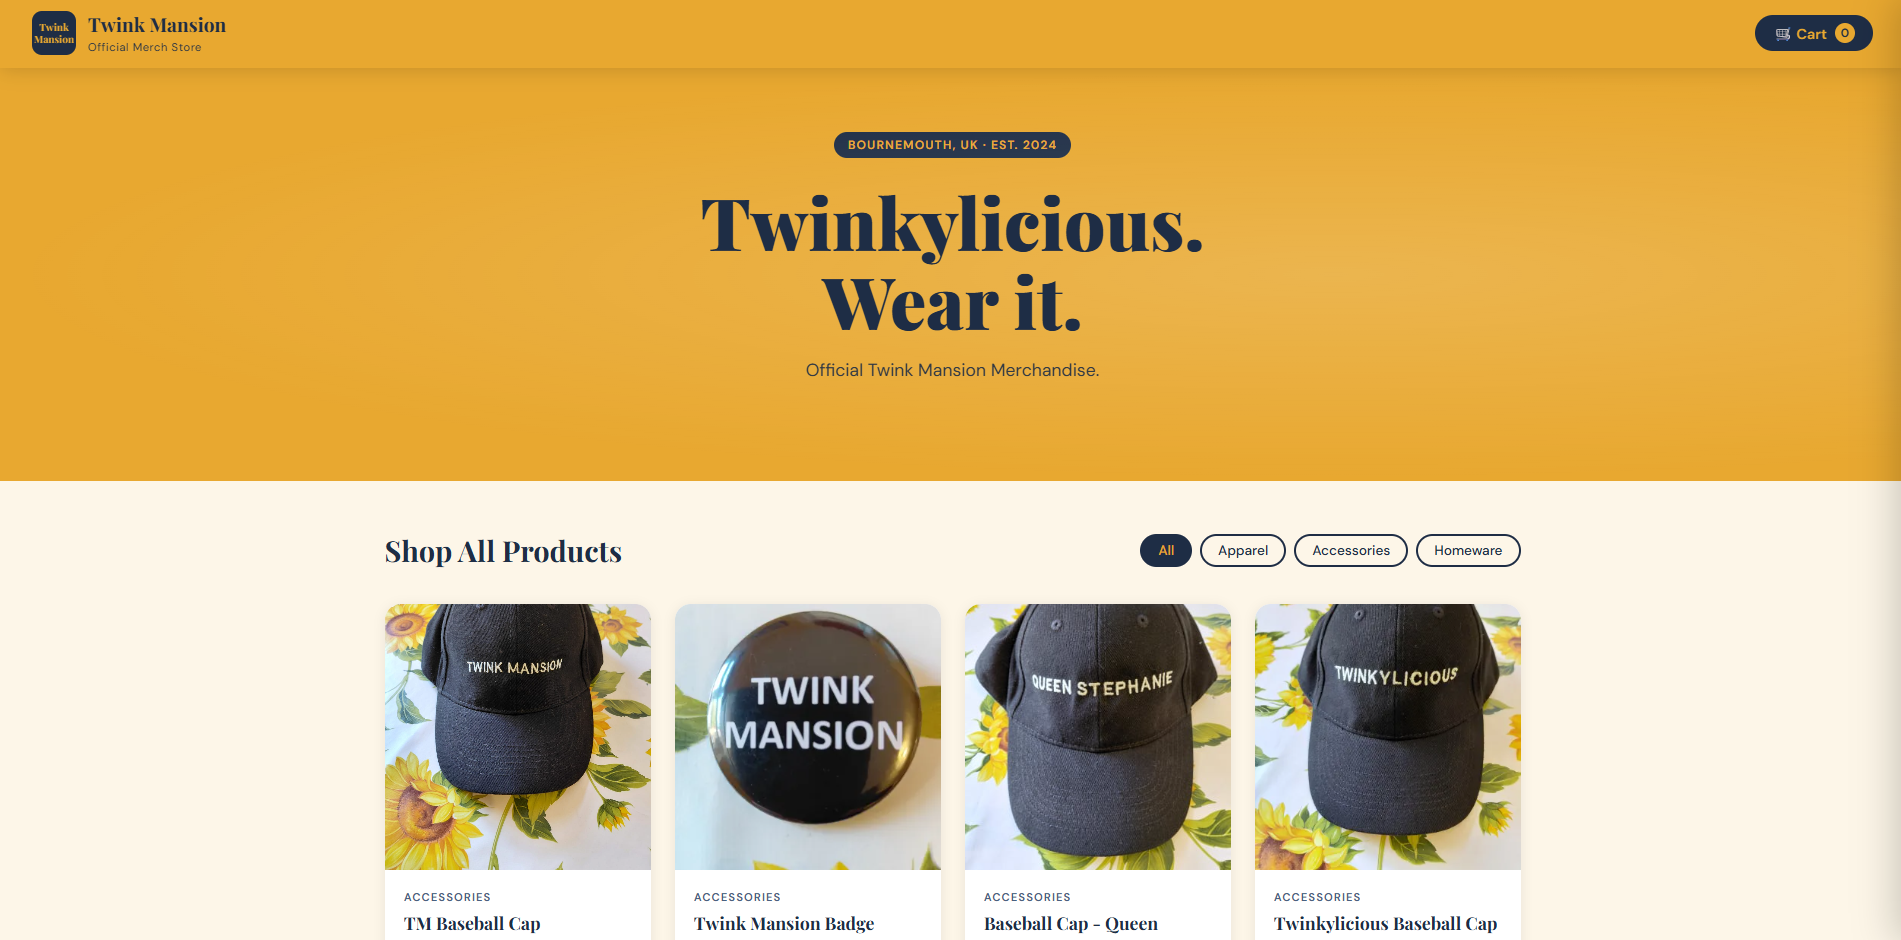The width and height of the screenshot is (1901, 940).
Task: Click the Official Merch Store subtitle
Action: click(145, 47)
